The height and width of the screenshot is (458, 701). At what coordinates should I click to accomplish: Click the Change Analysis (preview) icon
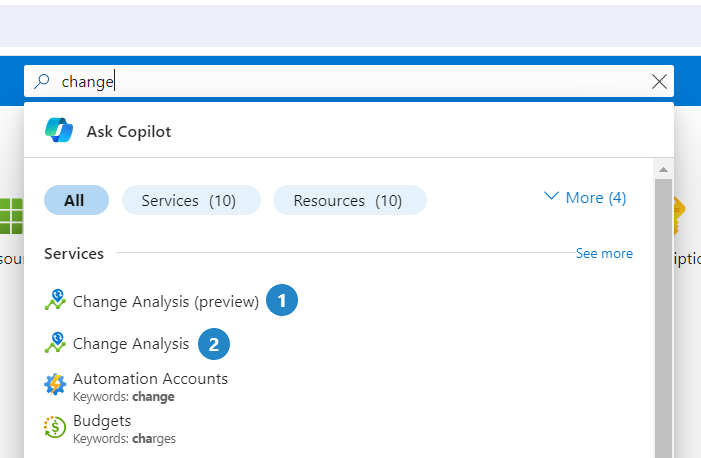55,300
